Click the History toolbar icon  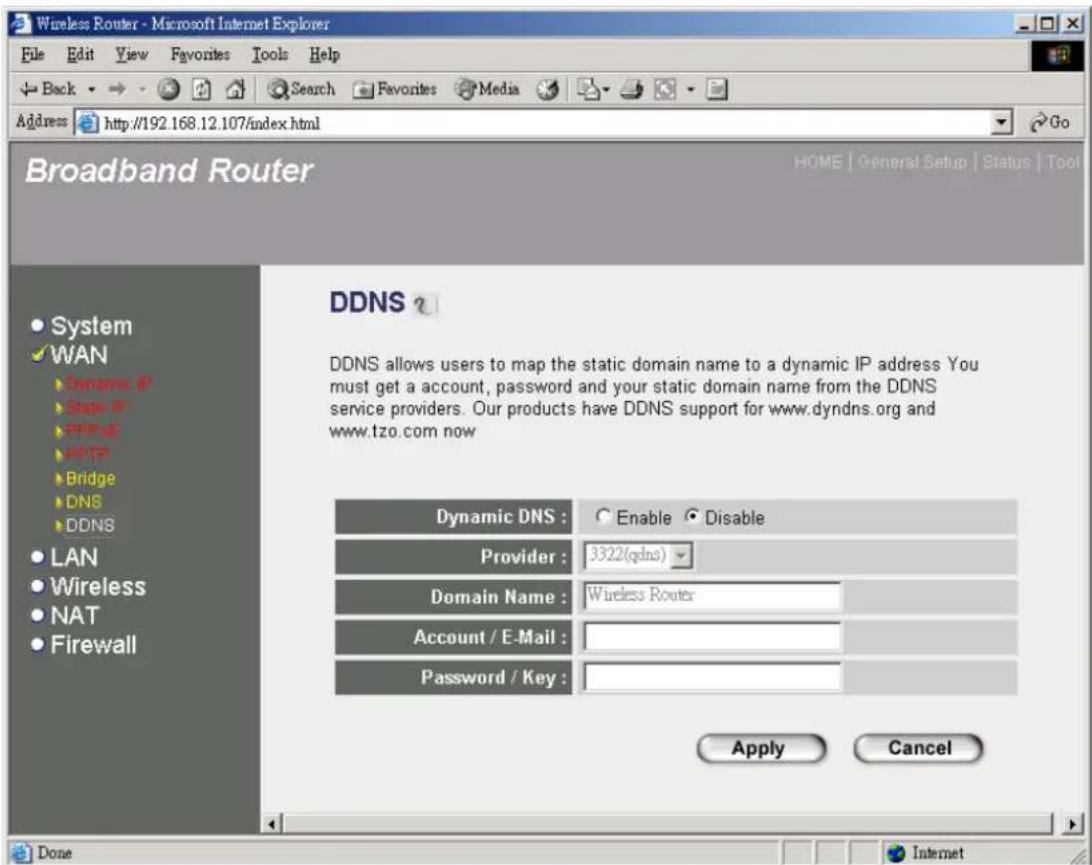[547, 89]
